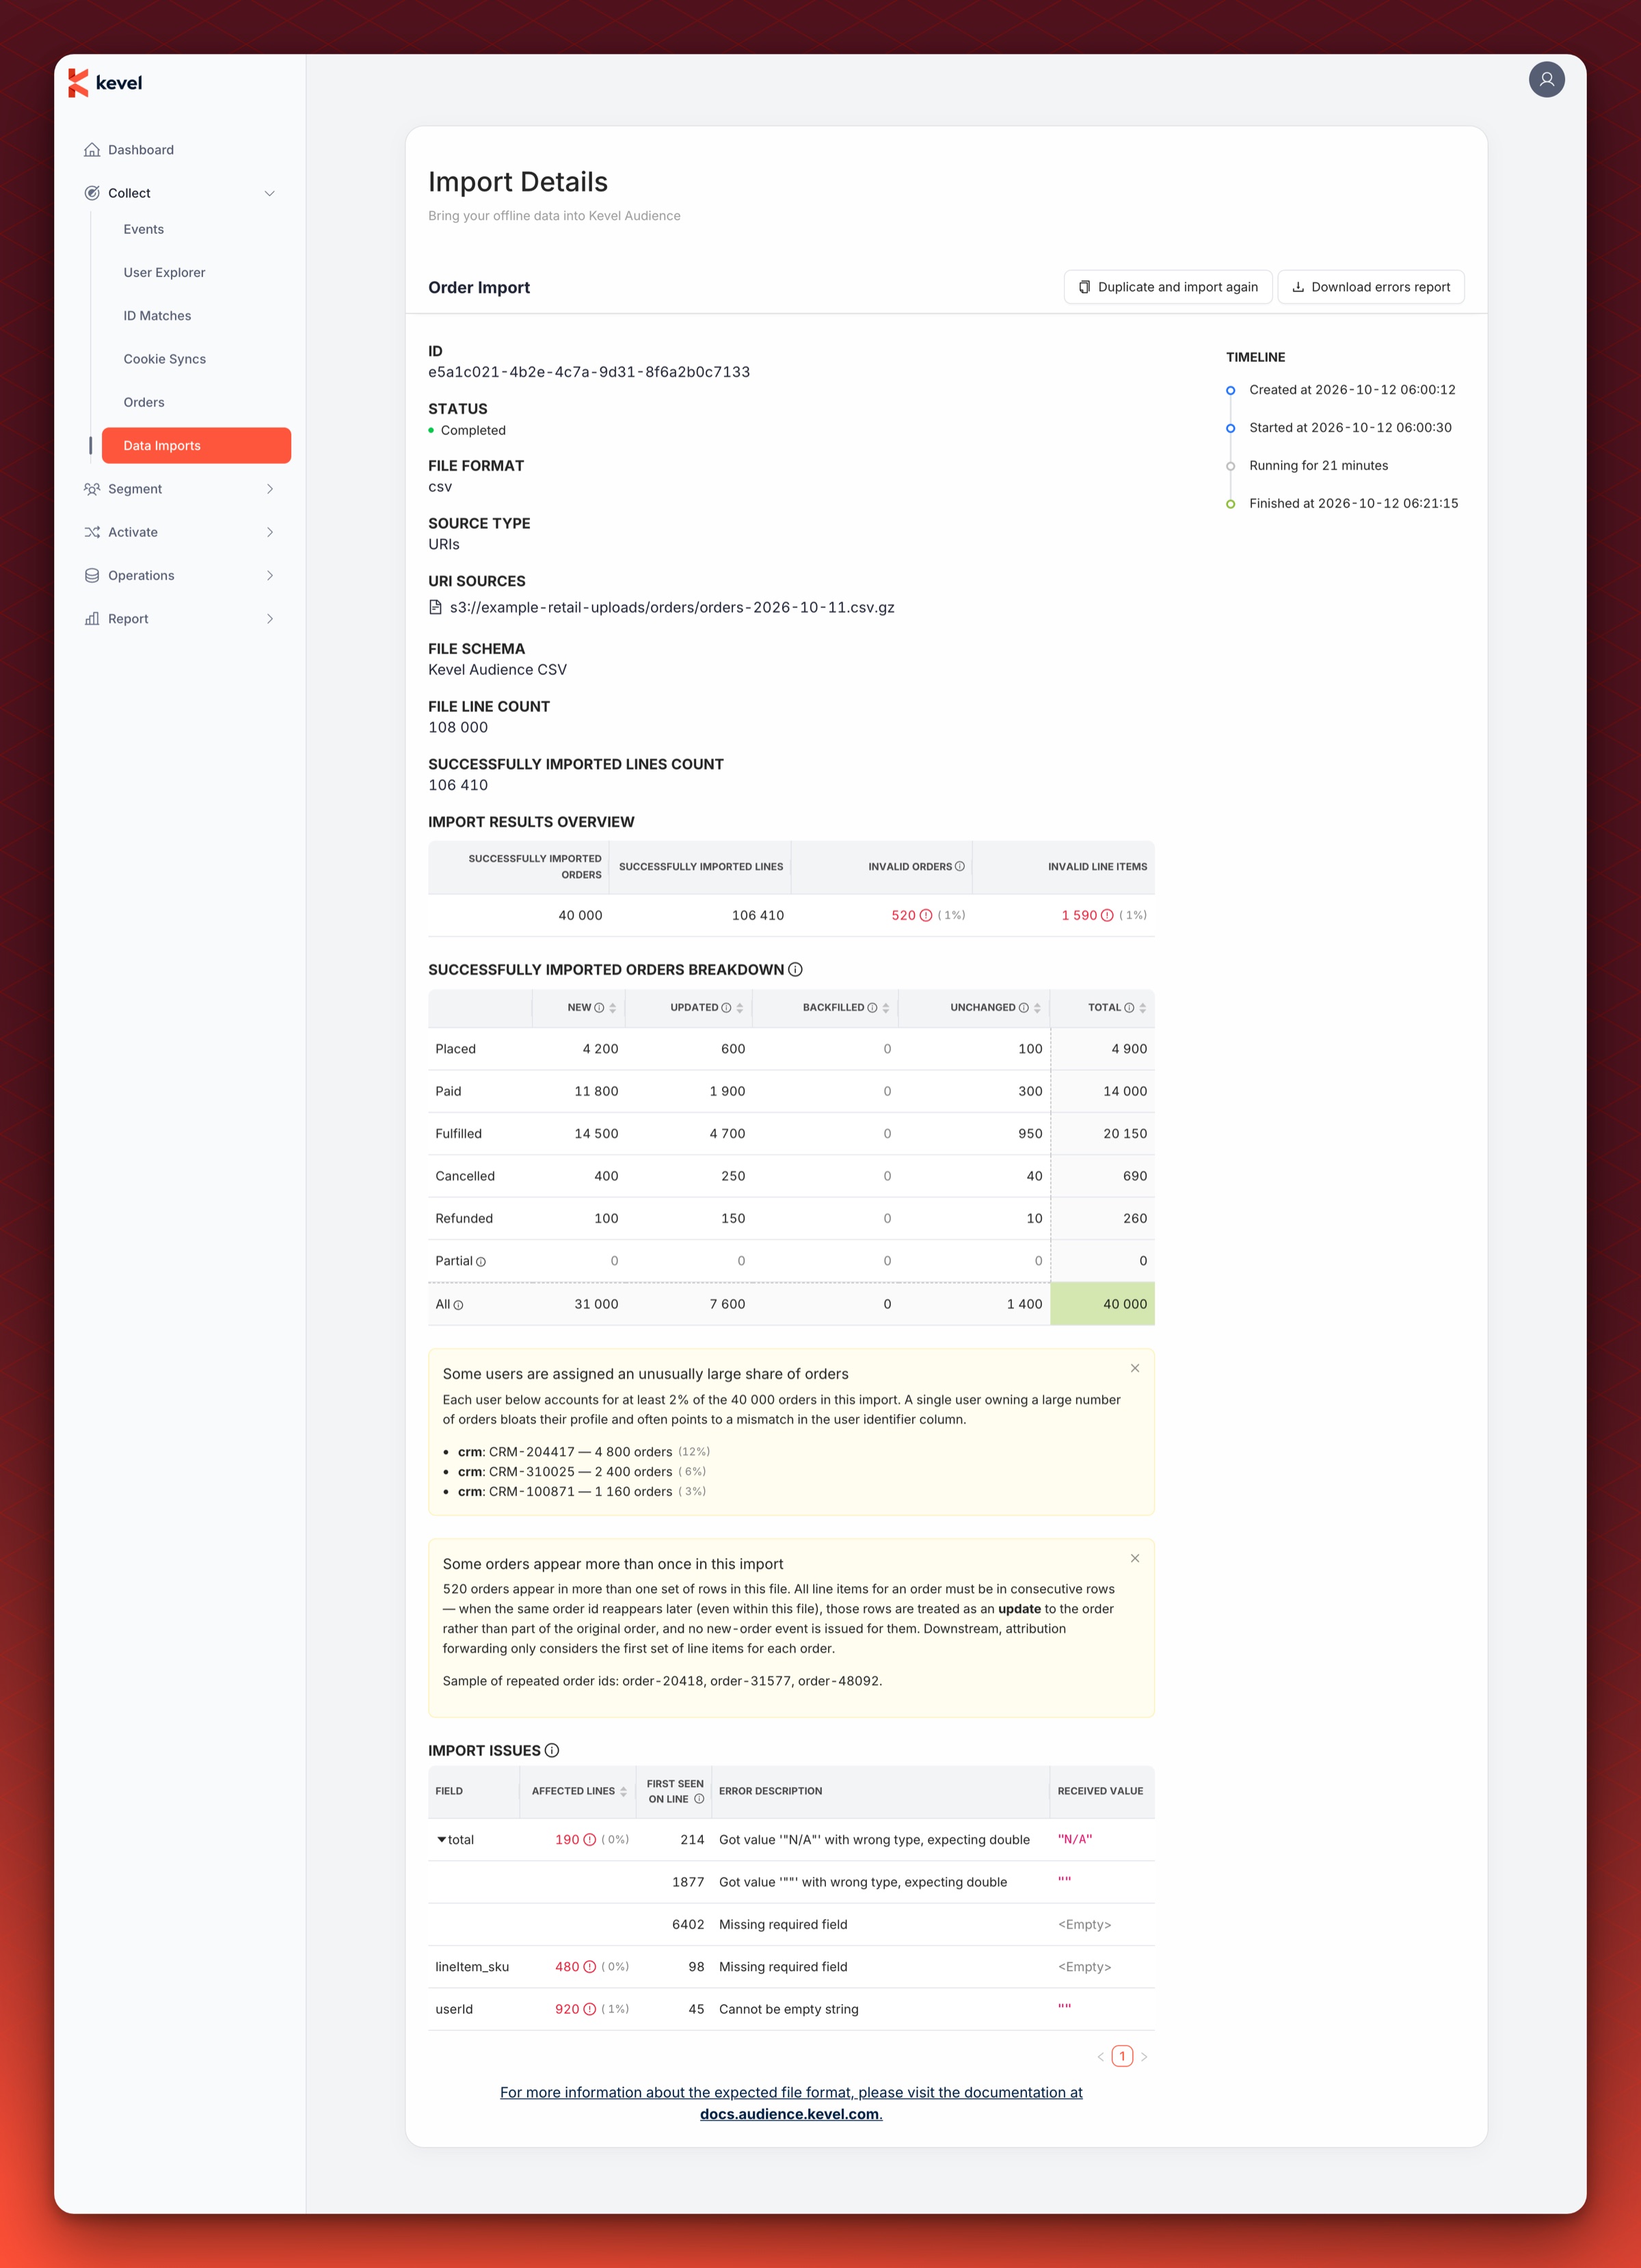Click the warning icon beside 190 affected lines
The image size is (1641, 2268).
coord(590,1840)
